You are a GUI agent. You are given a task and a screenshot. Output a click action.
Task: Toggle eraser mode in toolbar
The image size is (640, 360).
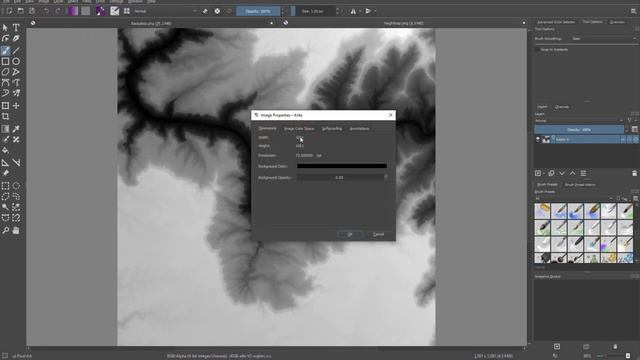205,11
